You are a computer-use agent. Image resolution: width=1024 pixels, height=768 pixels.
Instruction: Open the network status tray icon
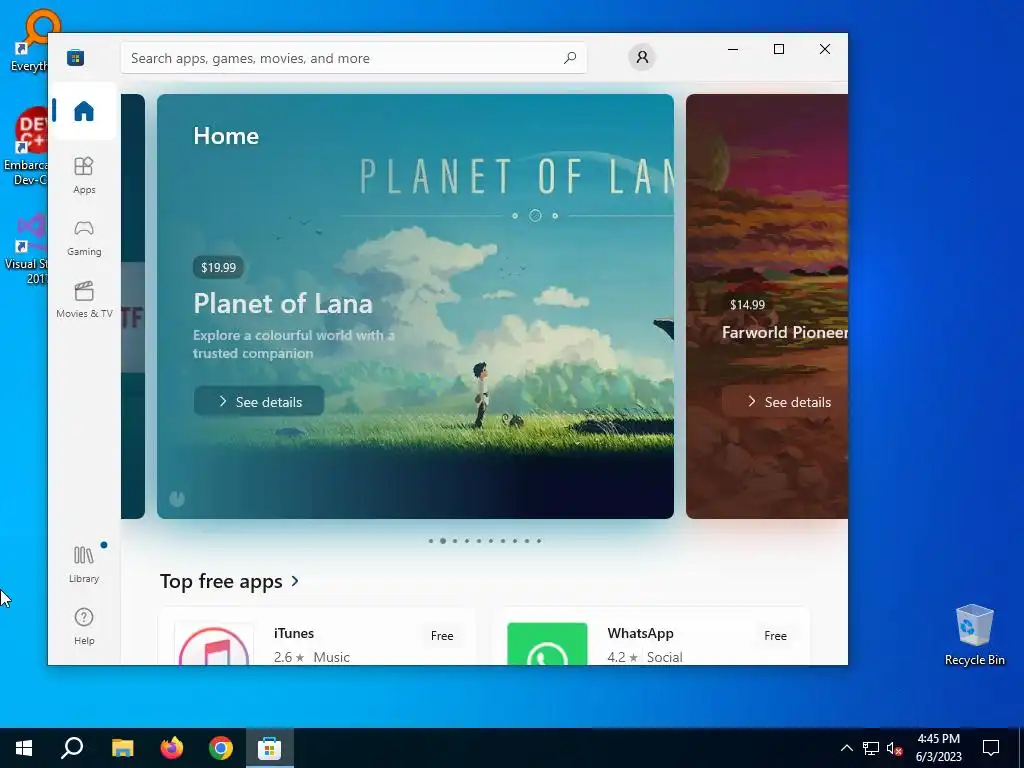(x=871, y=748)
